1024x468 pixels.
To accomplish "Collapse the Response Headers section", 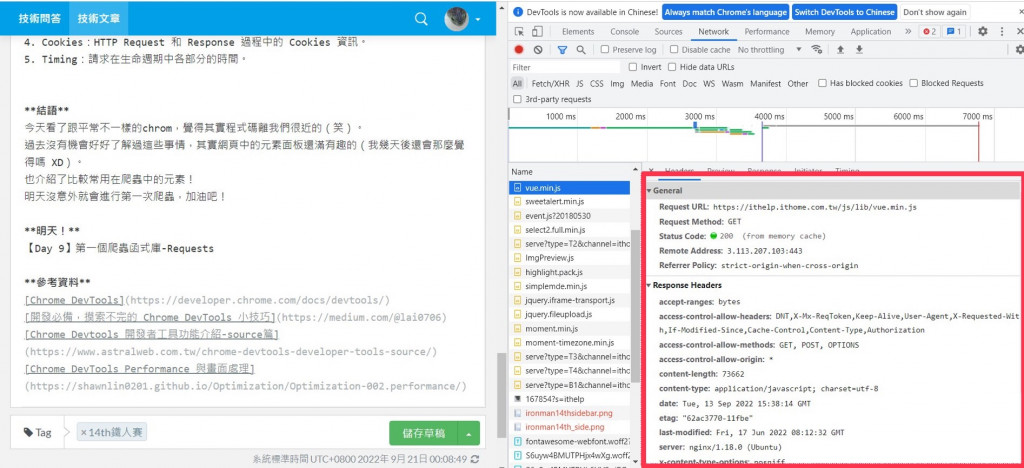I will (649, 285).
